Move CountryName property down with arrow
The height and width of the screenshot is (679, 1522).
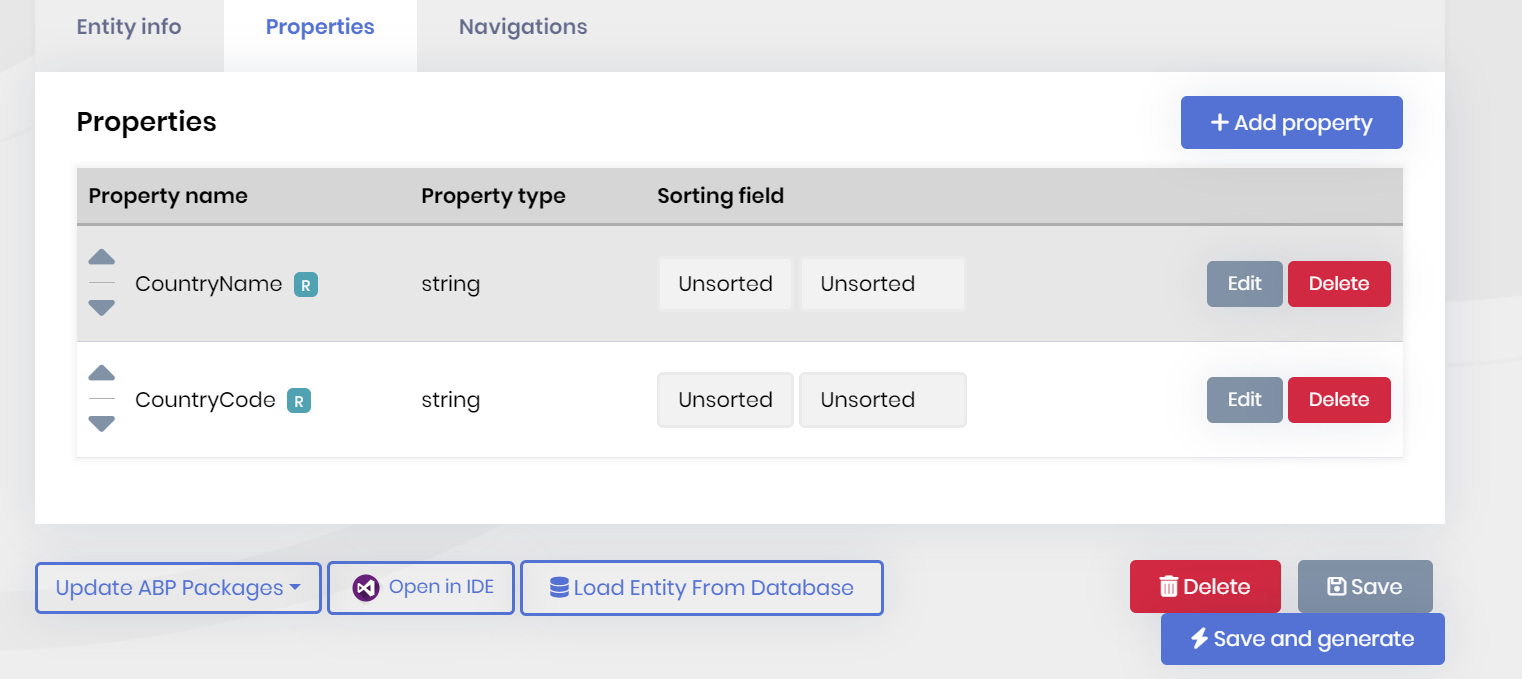tap(102, 308)
